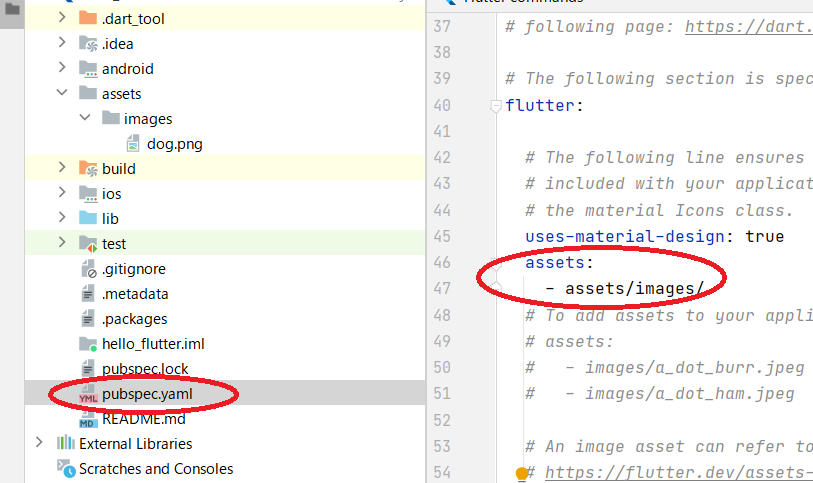The image size is (813, 483).
Task: Collapse the images folder
Action: (x=85, y=118)
